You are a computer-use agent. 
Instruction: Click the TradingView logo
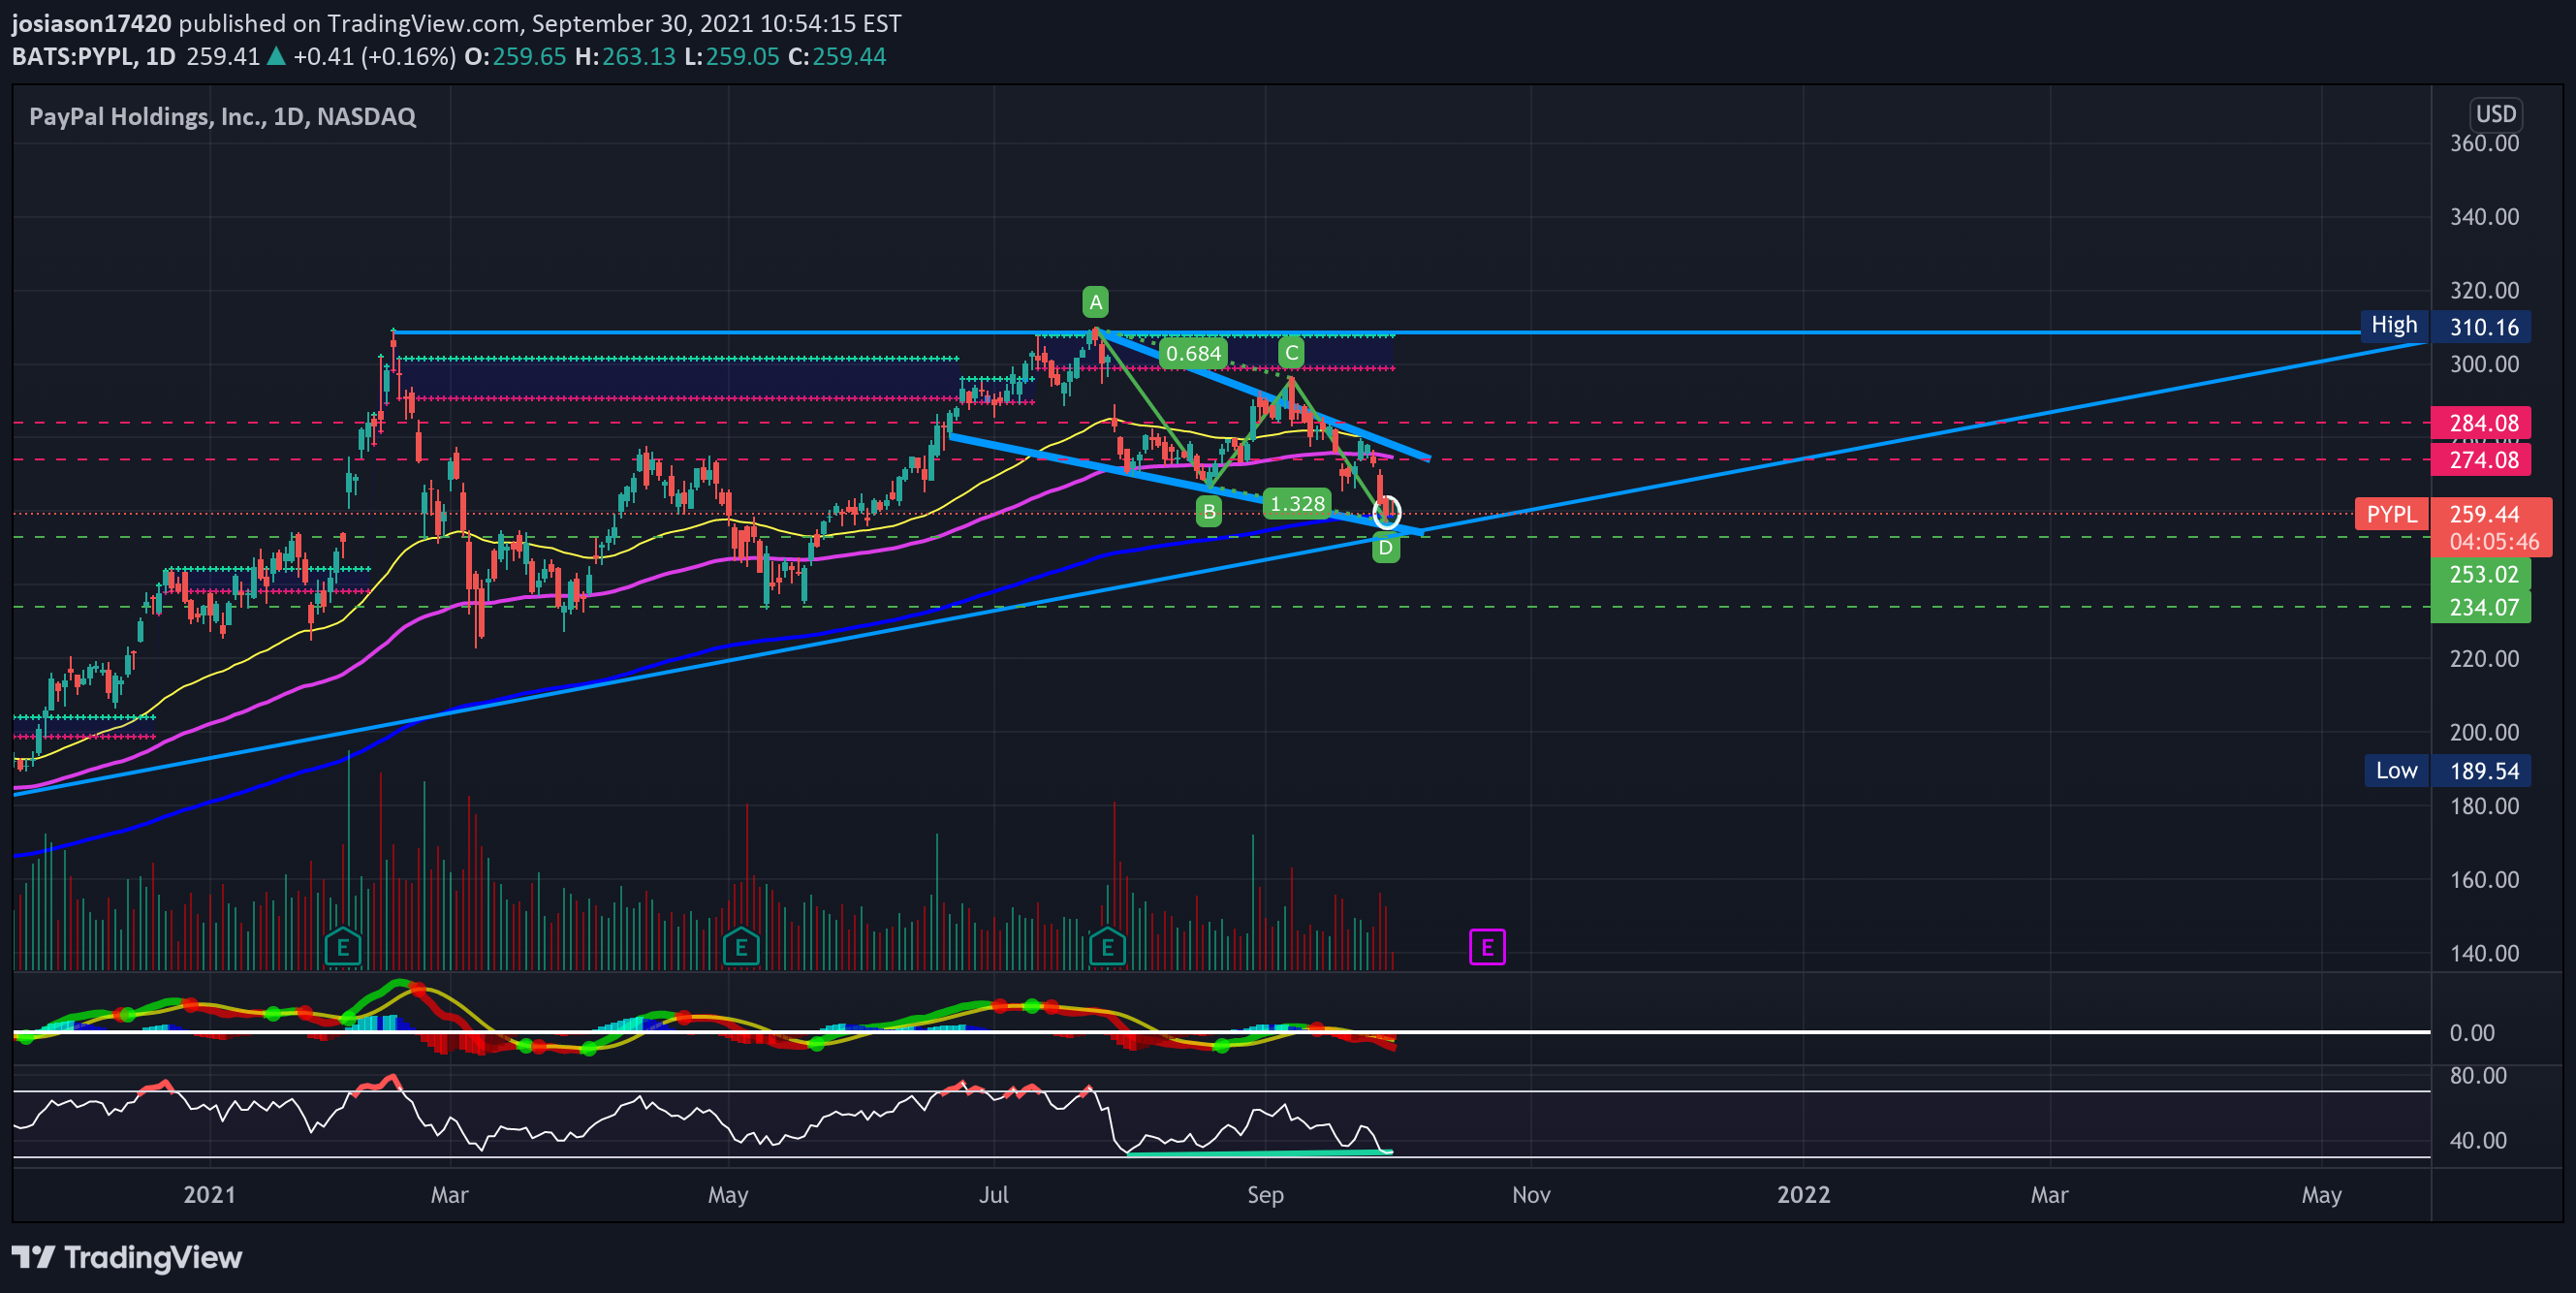click(127, 1257)
